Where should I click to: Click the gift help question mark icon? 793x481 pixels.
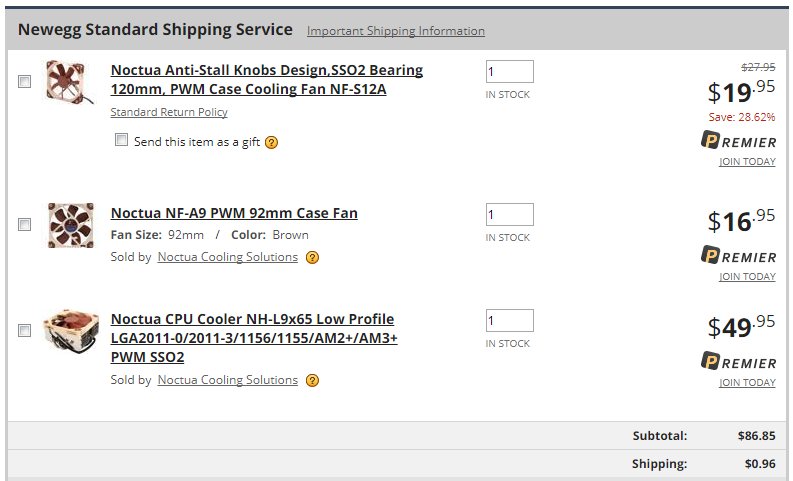(x=271, y=142)
